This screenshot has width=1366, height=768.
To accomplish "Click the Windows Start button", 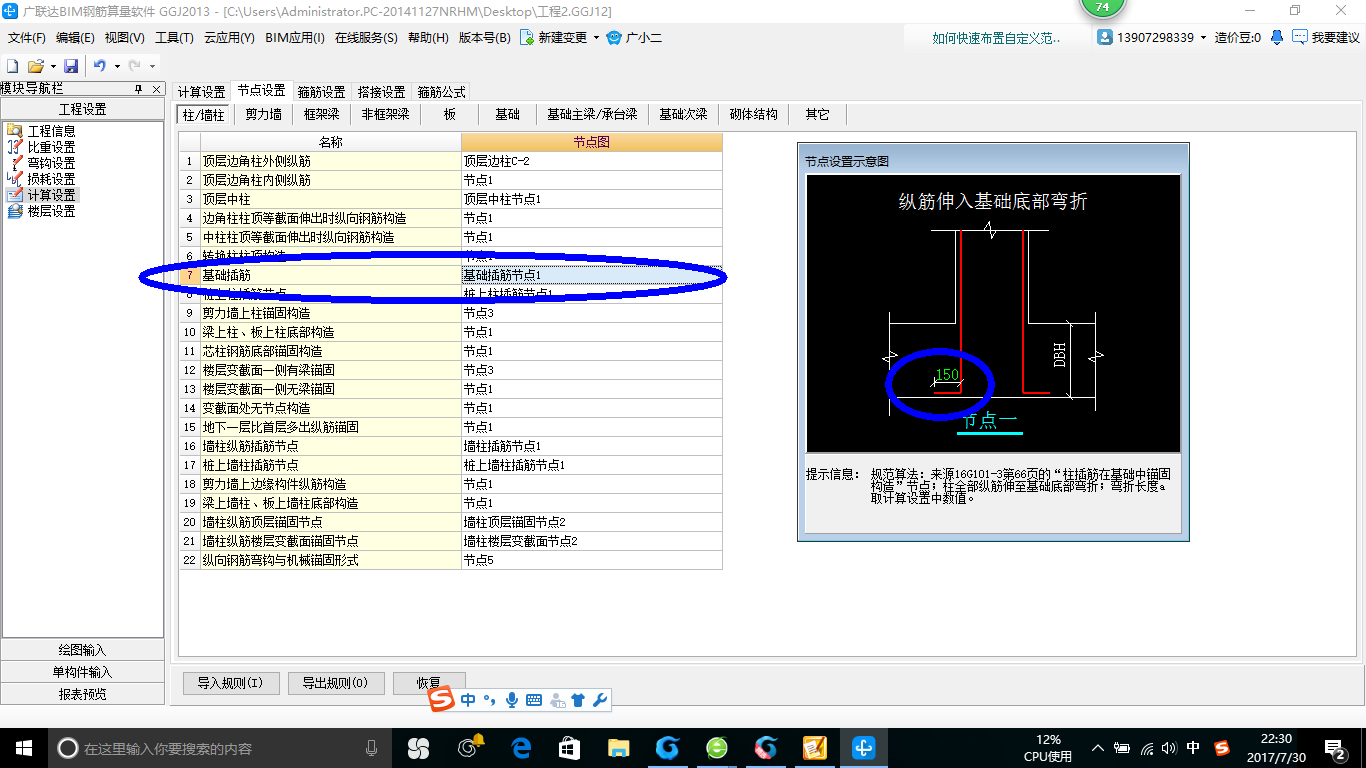I will pos(23,747).
